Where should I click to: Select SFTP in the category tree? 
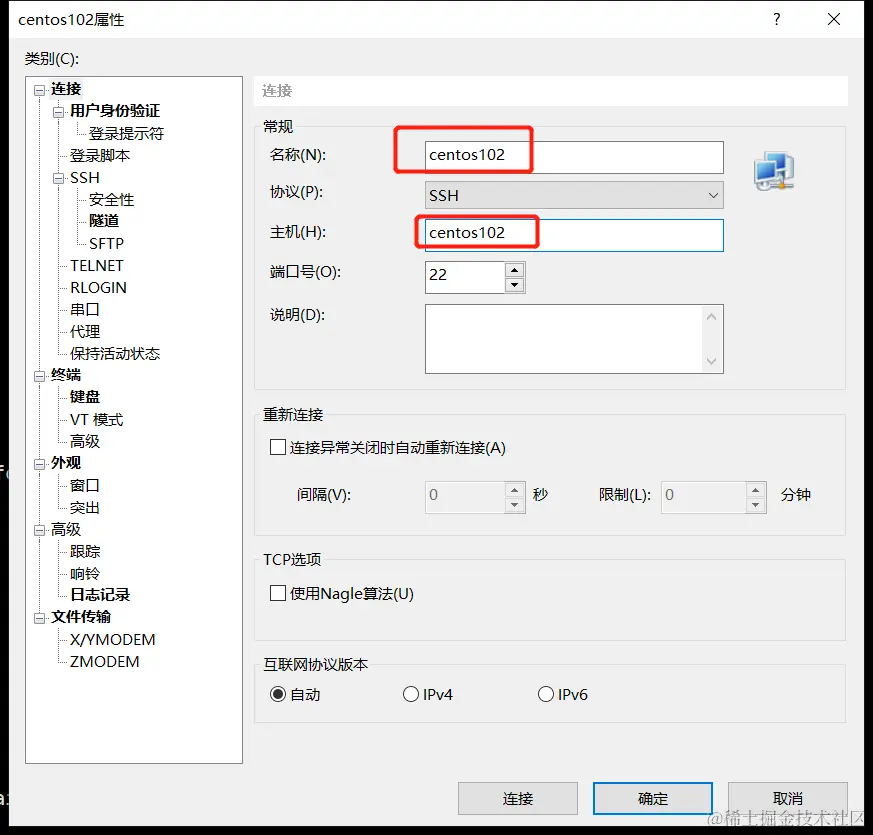point(106,243)
